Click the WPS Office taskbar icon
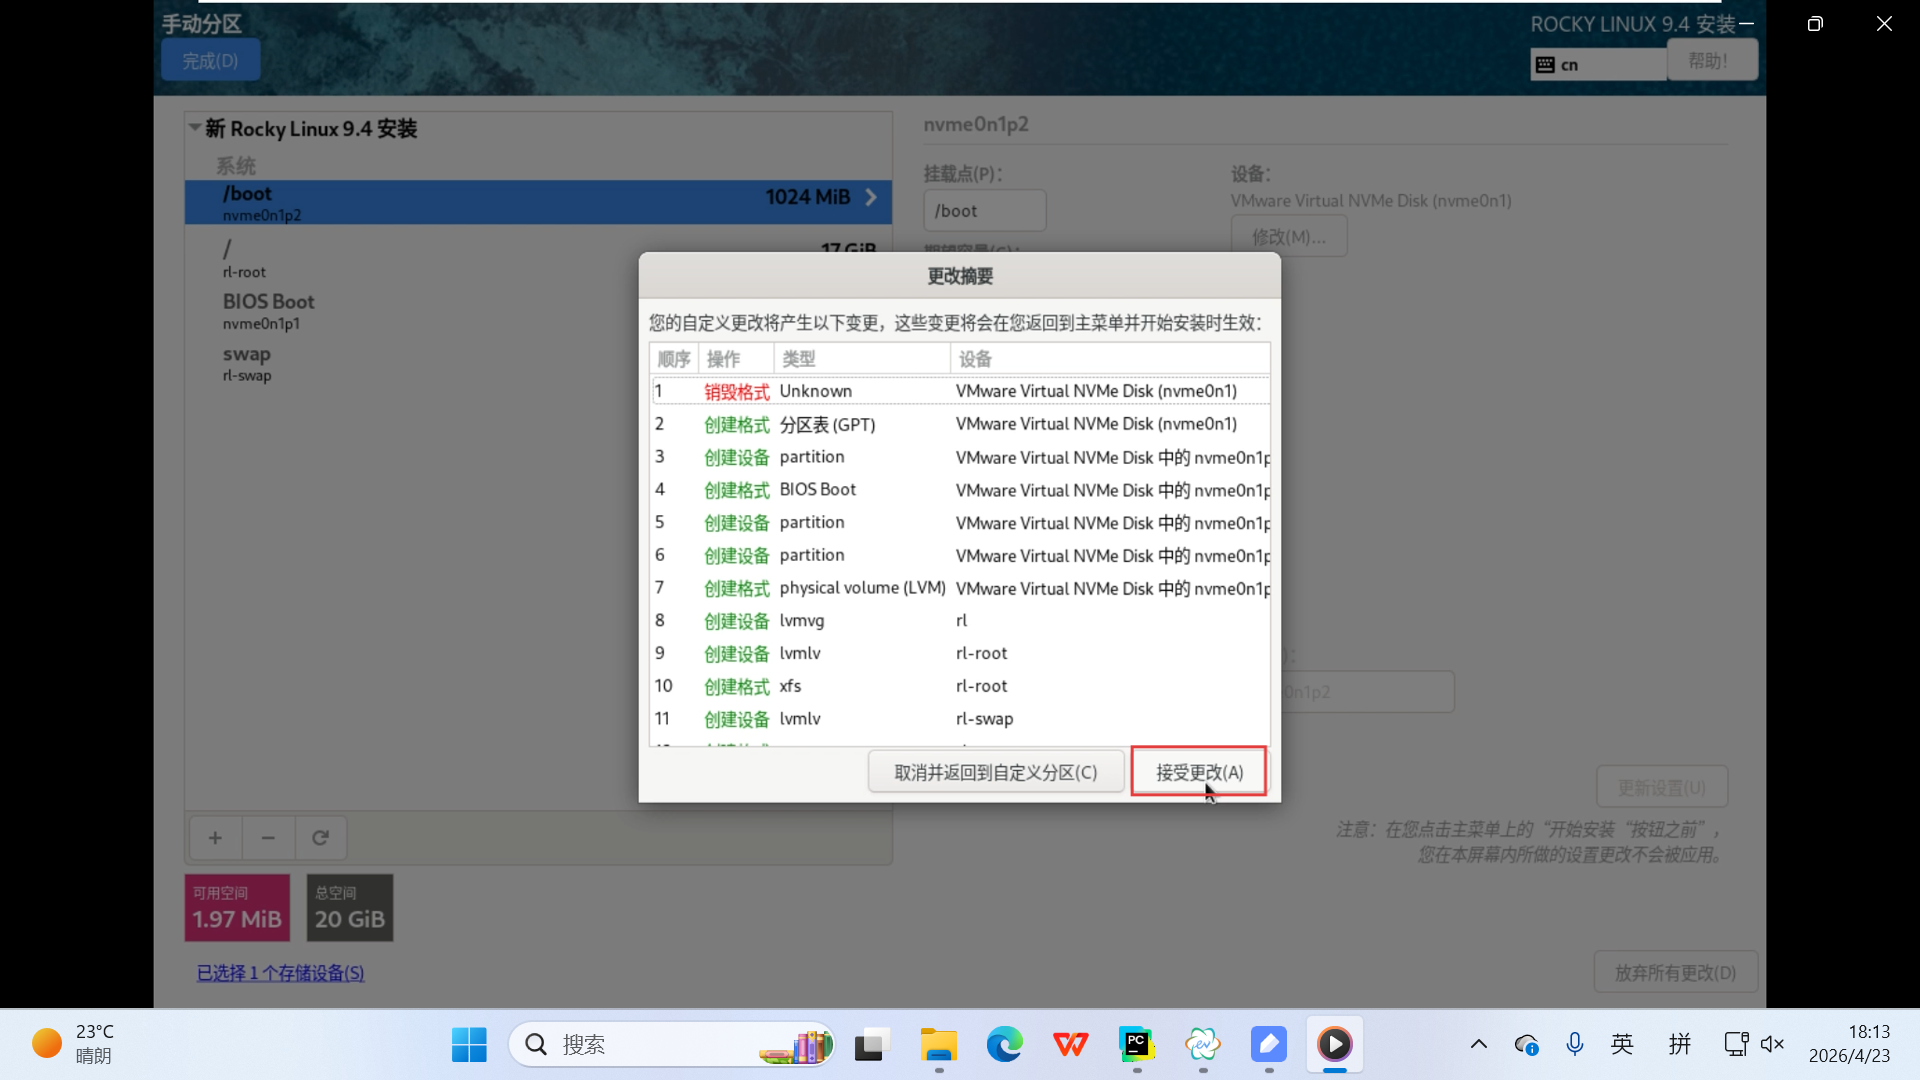This screenshot has height=1080, width=1920. pos(1070,1045)
